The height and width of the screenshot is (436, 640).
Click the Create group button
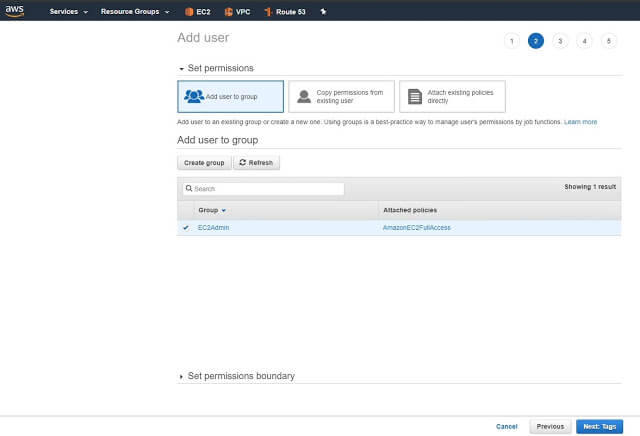click(204, 163)
